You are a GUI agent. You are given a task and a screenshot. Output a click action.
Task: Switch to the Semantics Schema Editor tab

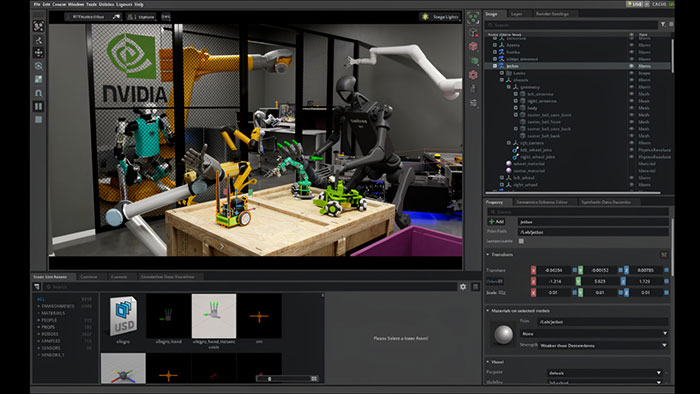(x=542, y=202)
